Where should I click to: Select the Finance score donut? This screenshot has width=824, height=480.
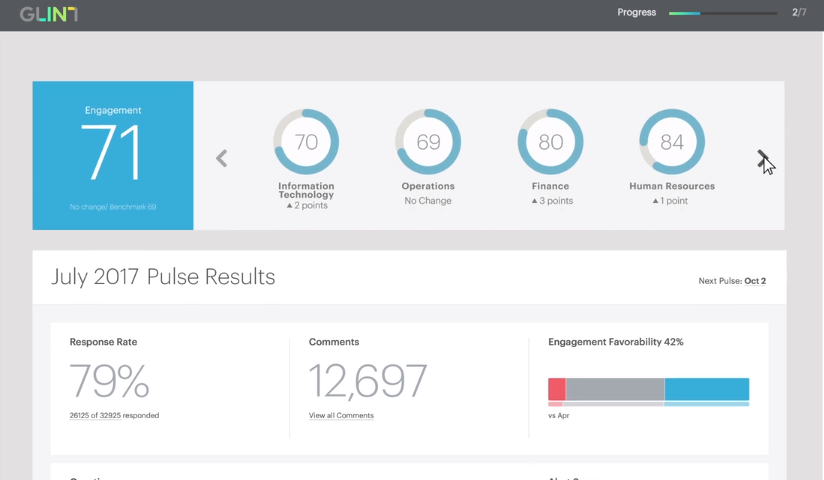coord(550,142)
